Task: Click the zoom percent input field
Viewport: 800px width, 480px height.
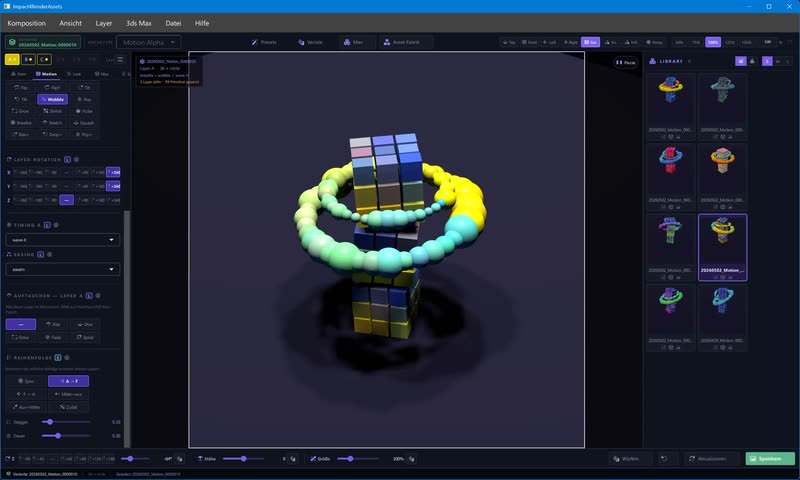Action: click(x=767, y=42)
